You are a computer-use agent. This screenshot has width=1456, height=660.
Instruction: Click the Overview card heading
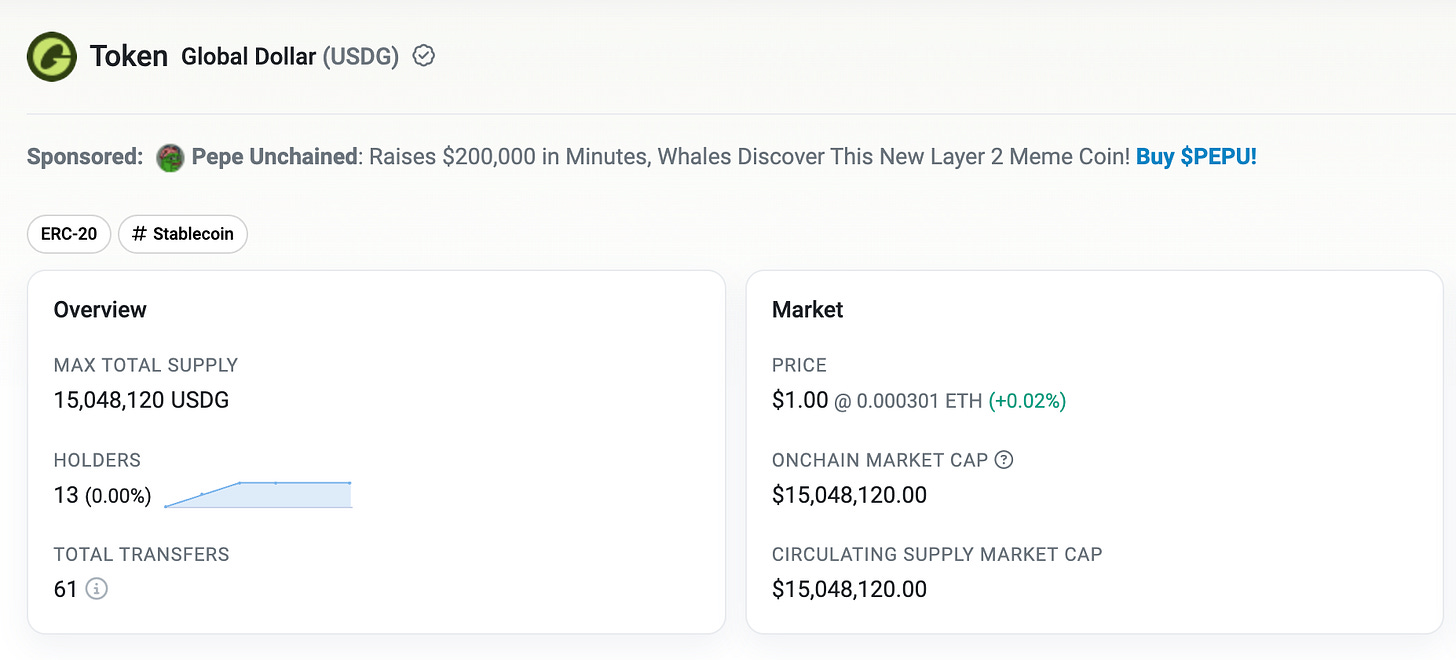100,310
